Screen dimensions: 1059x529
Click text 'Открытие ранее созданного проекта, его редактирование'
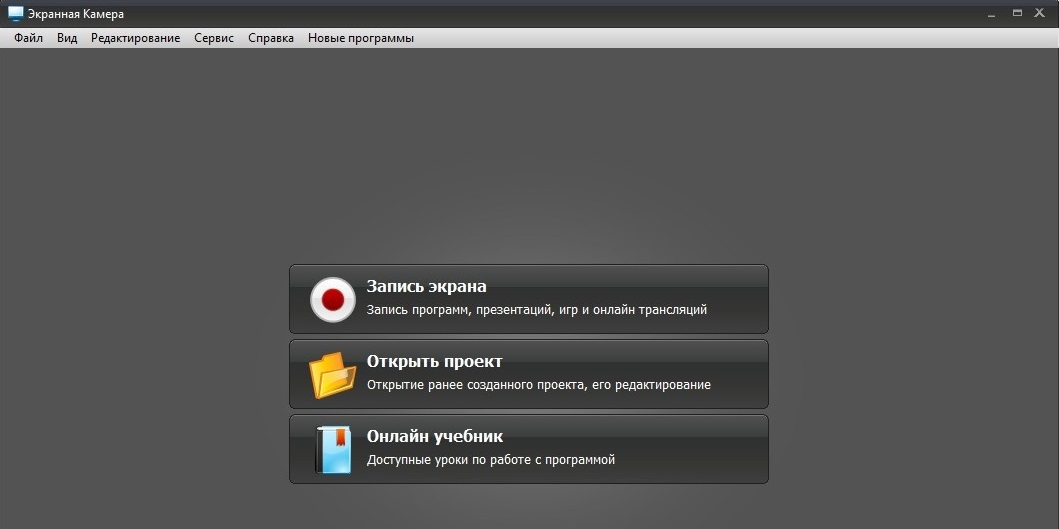(538, 385)
